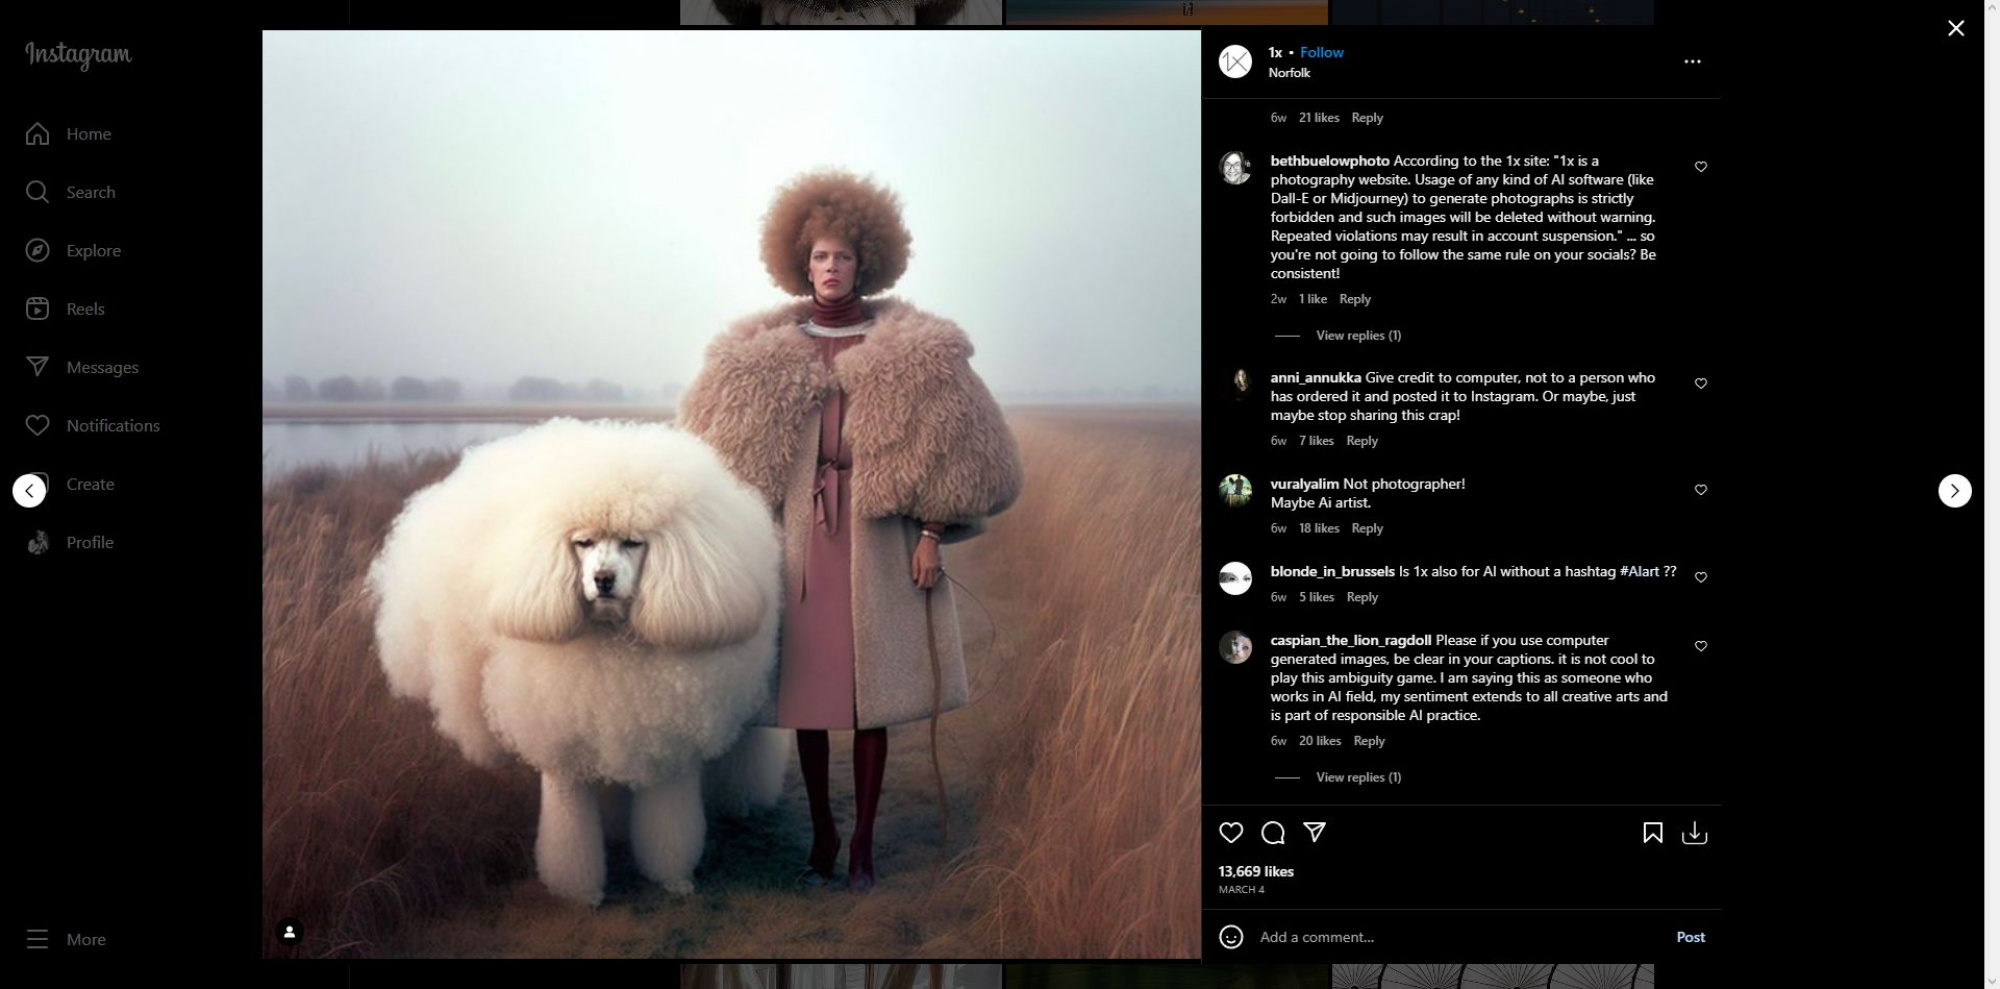Image resolution: width=2000 pixels, height=989 pixels.
Task: Like vuralyalim's comment
Action: tap(1700, 490)
